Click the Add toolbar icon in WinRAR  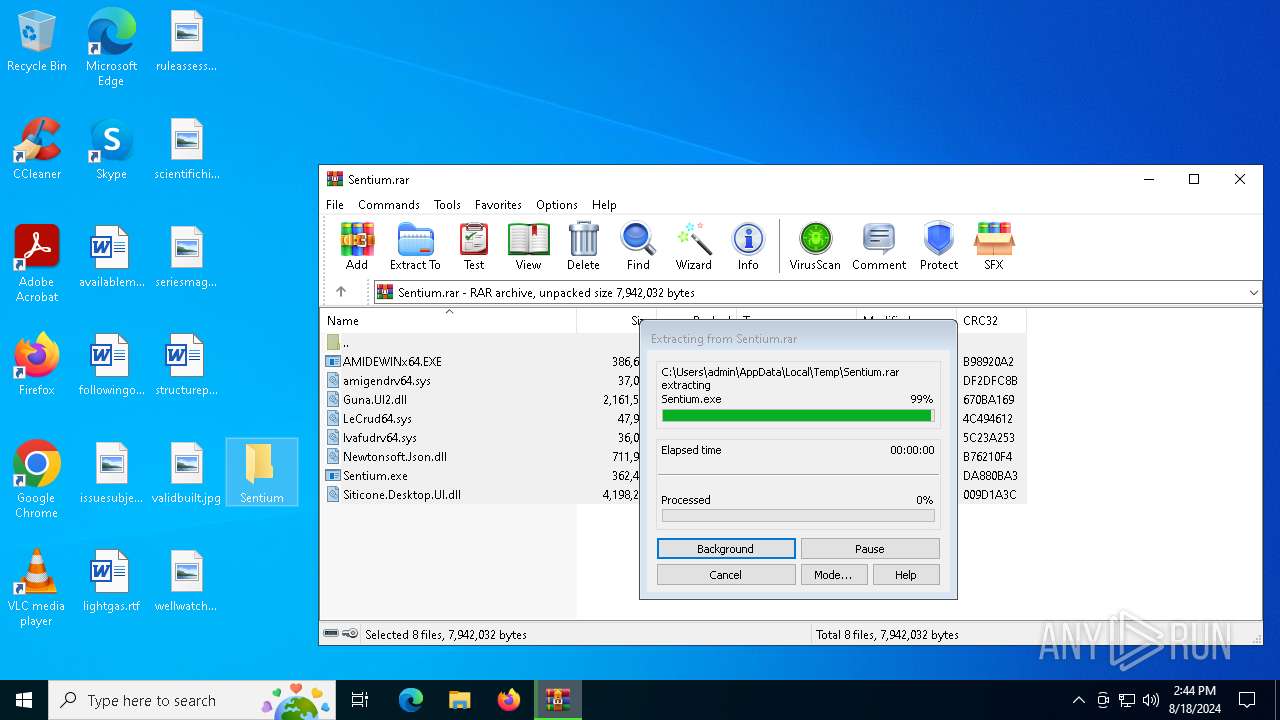tap(357, 246)
